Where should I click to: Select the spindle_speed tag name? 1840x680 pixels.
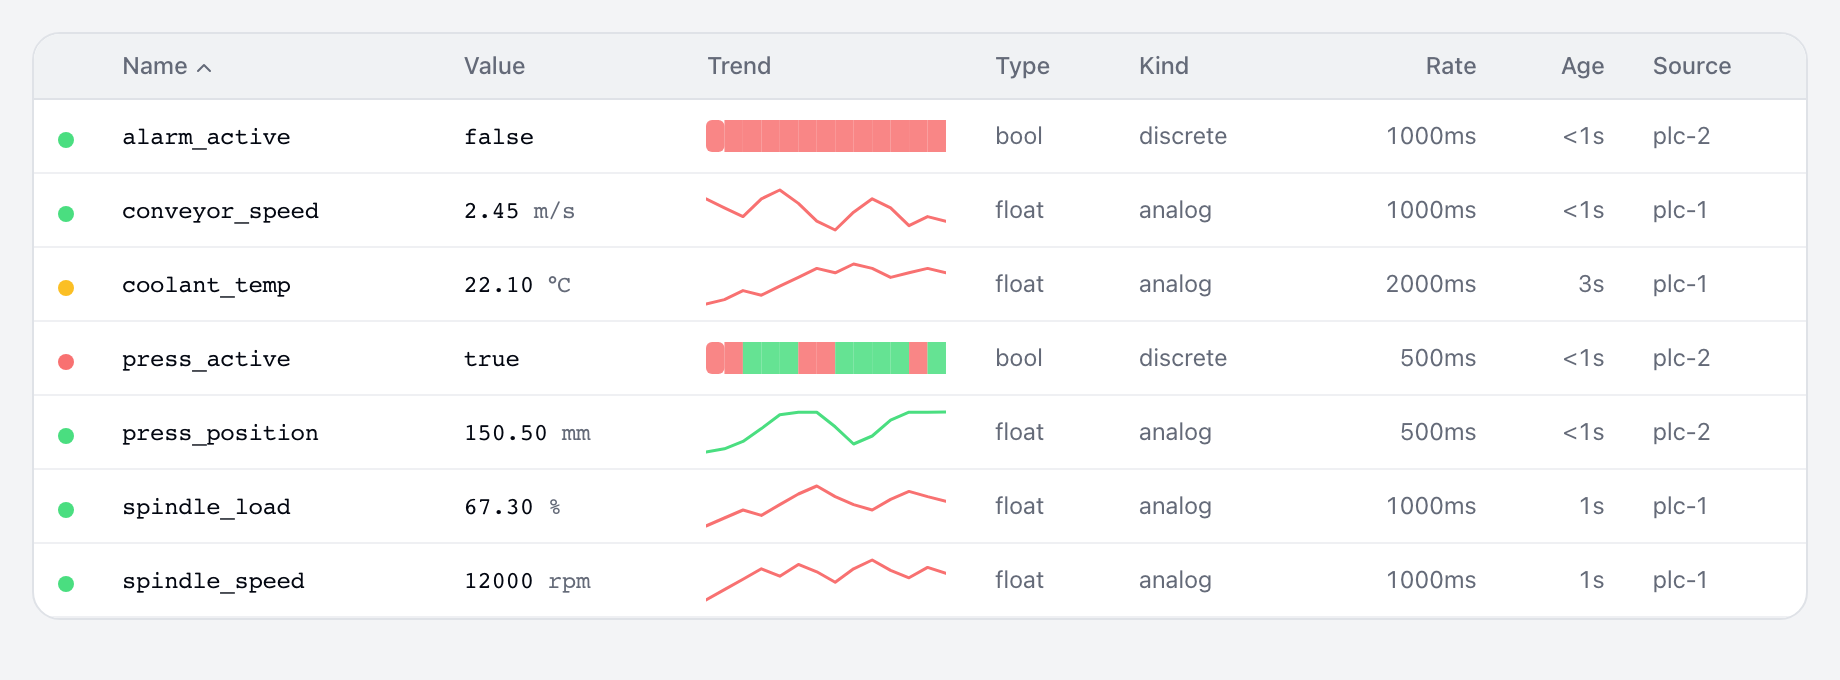(x=213, y=581)
